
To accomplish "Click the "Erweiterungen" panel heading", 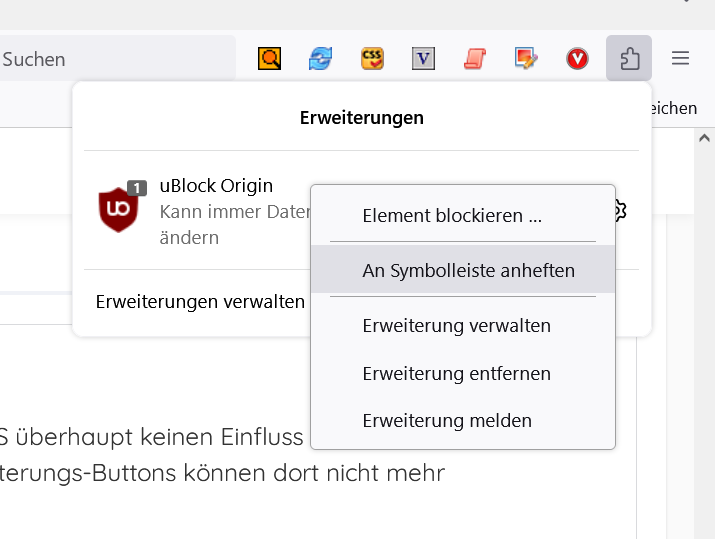I will 362,118.
